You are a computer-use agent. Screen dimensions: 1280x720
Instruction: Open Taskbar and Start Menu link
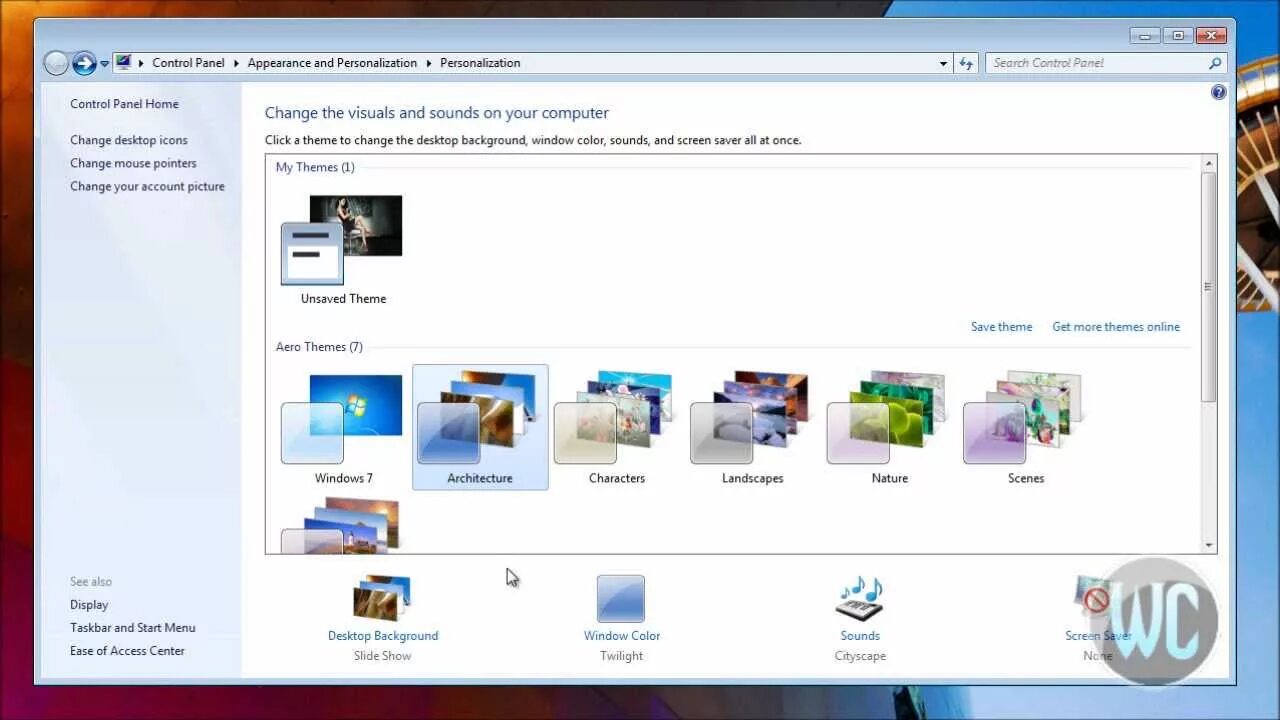pos(133,628)
